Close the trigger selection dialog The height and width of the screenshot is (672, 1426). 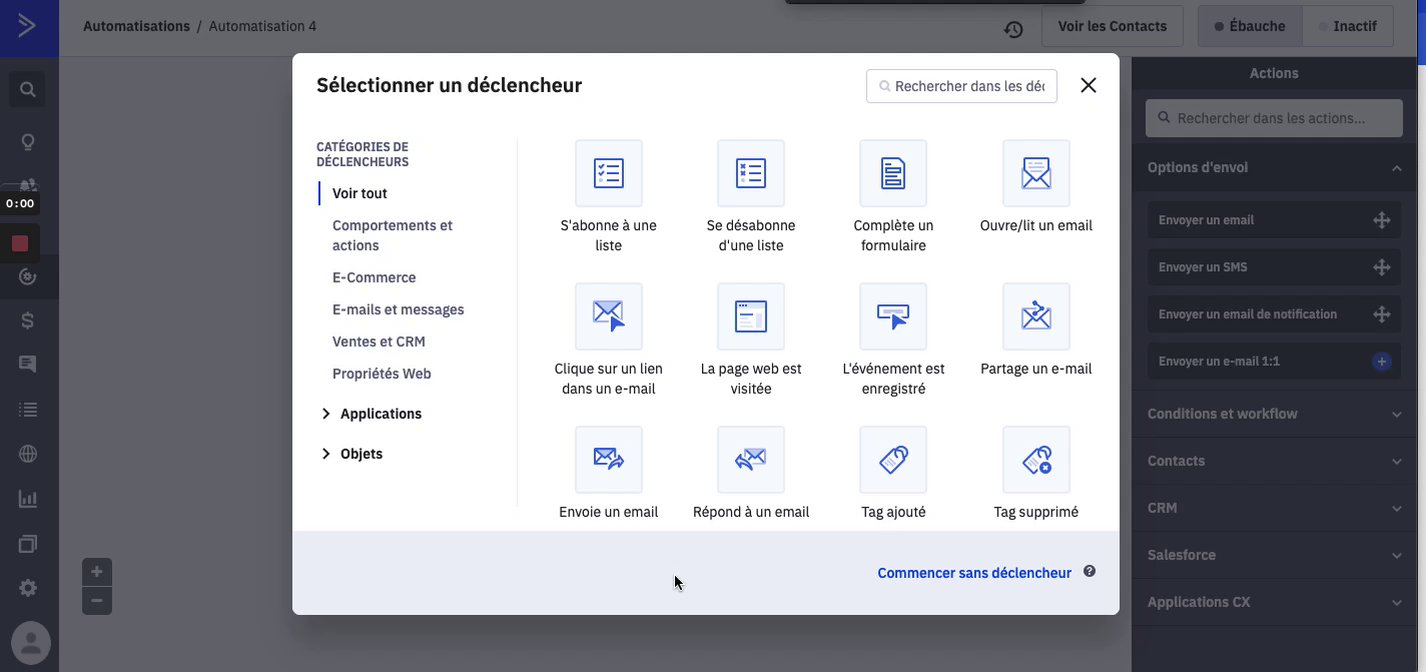pos(1088,85)
